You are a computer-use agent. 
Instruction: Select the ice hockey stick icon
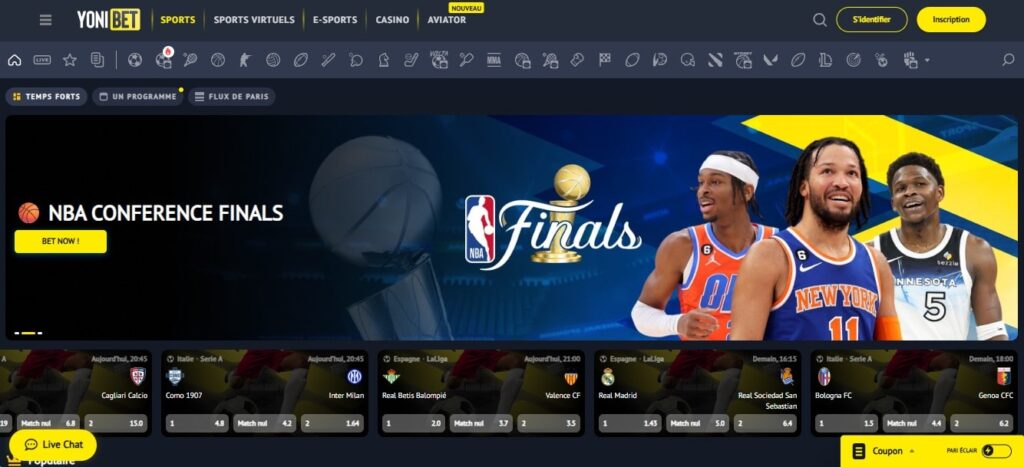411,60
